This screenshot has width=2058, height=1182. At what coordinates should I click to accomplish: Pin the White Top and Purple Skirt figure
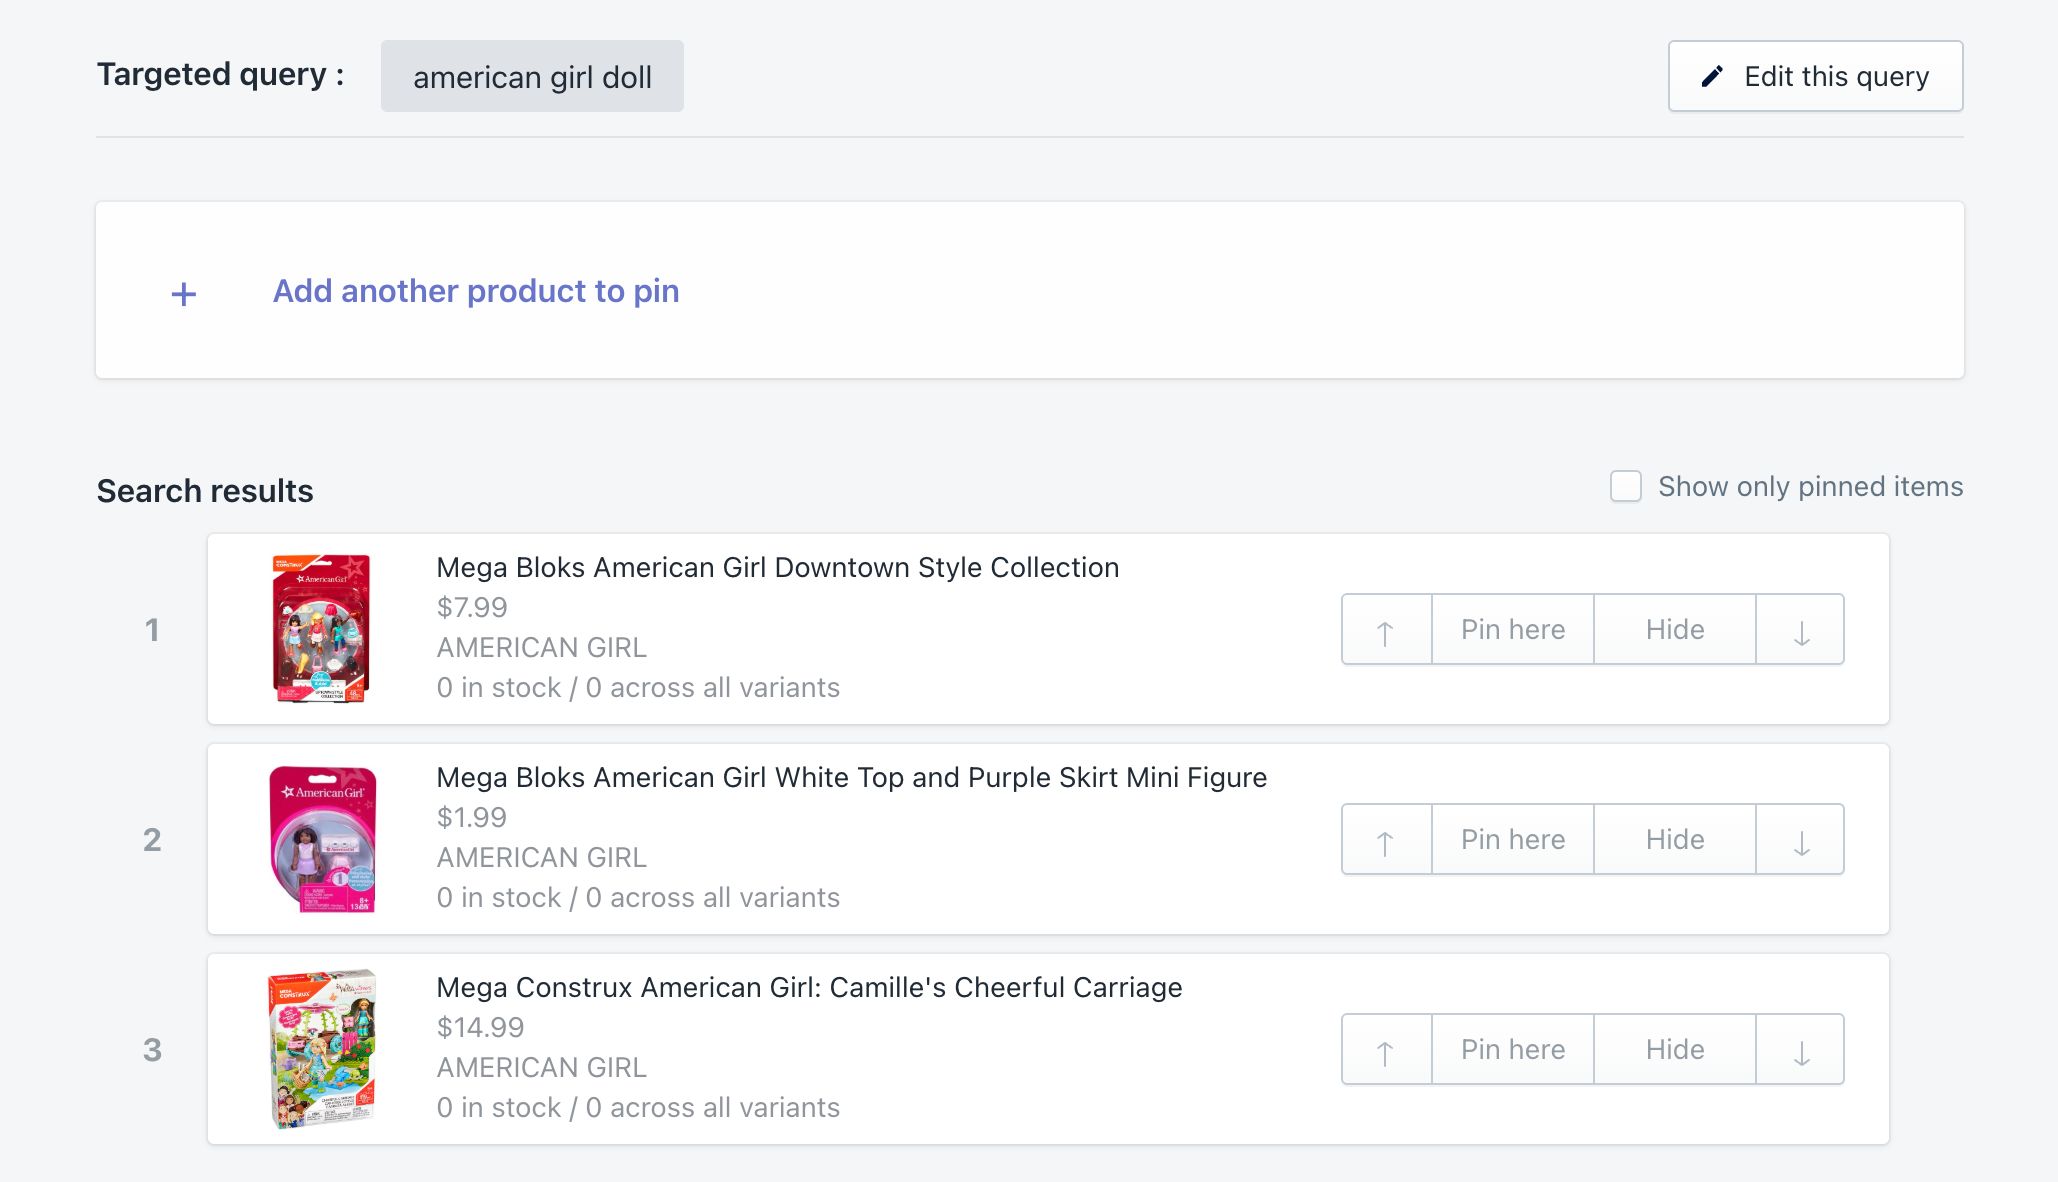(1512, 839)
